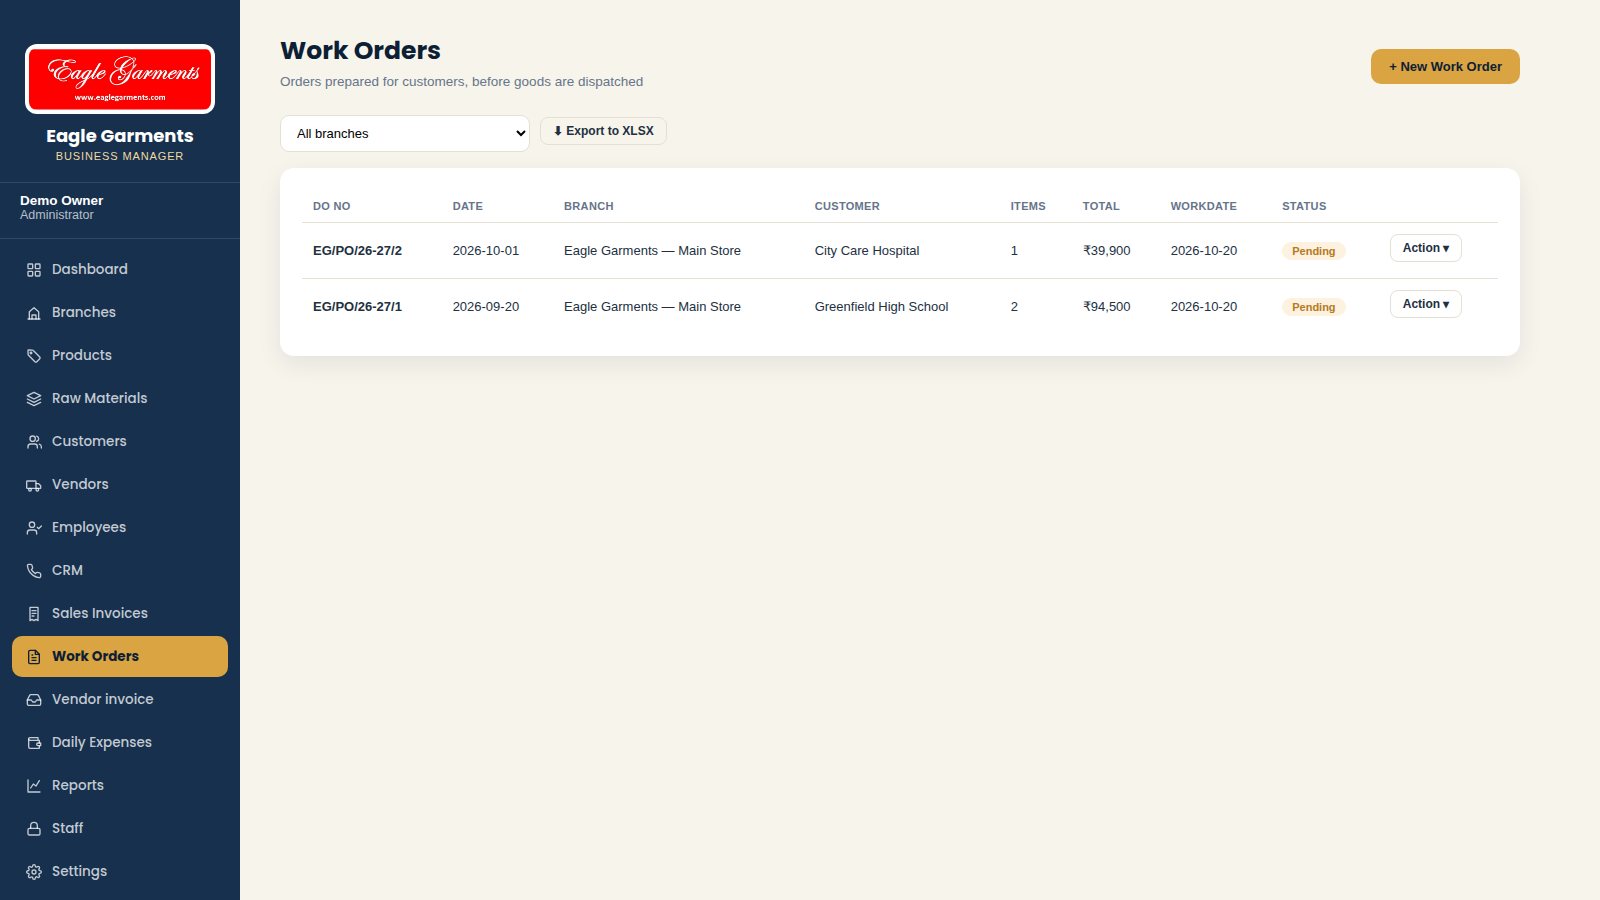Open the All branches dropdown
The height and width of the screenshot is (900, 1600).
(405, 133)
